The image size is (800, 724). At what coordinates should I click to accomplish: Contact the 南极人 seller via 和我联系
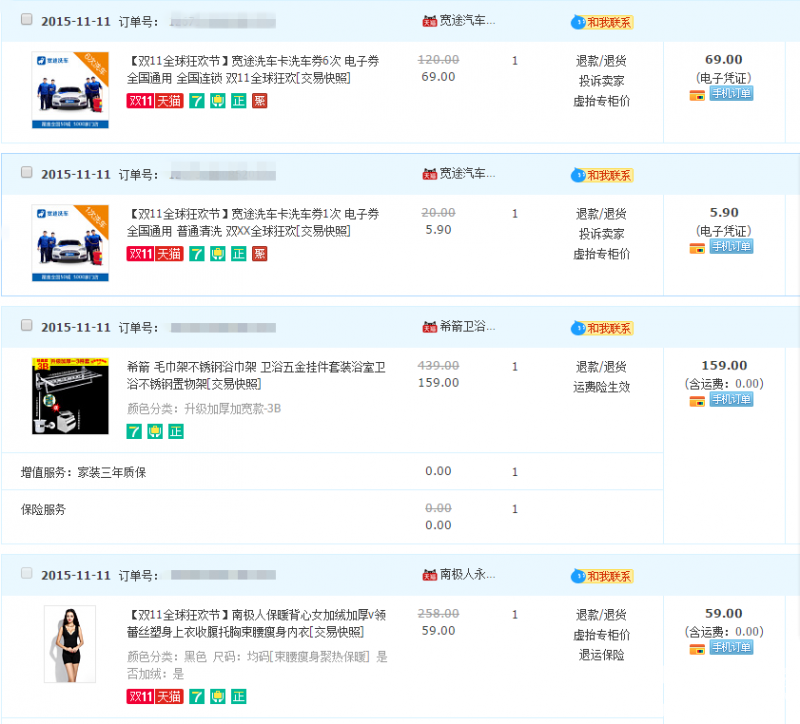click(x=603, y=576)
